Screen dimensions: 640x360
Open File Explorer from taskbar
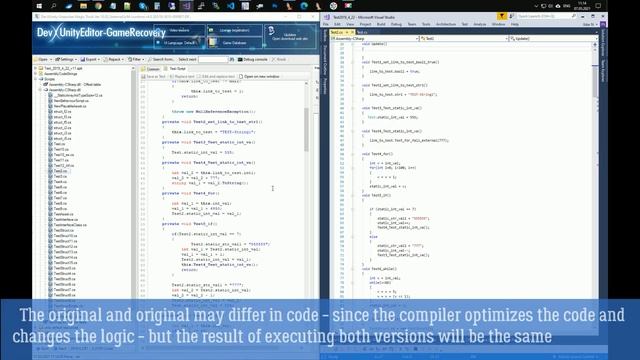coord(83,6)
